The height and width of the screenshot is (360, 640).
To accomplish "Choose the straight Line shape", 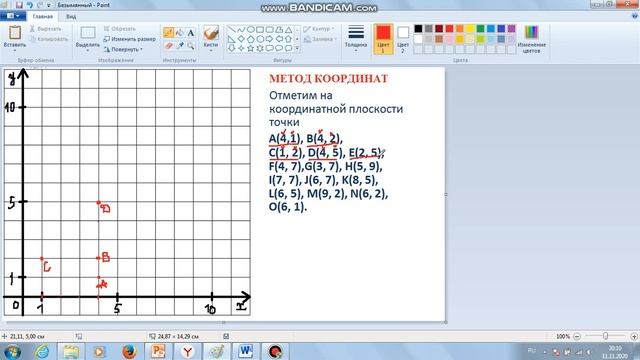I will click(x=231, y=30).
